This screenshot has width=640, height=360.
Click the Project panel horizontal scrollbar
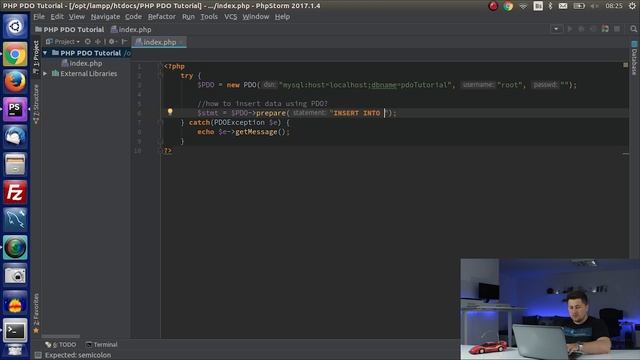click(61, 337)
